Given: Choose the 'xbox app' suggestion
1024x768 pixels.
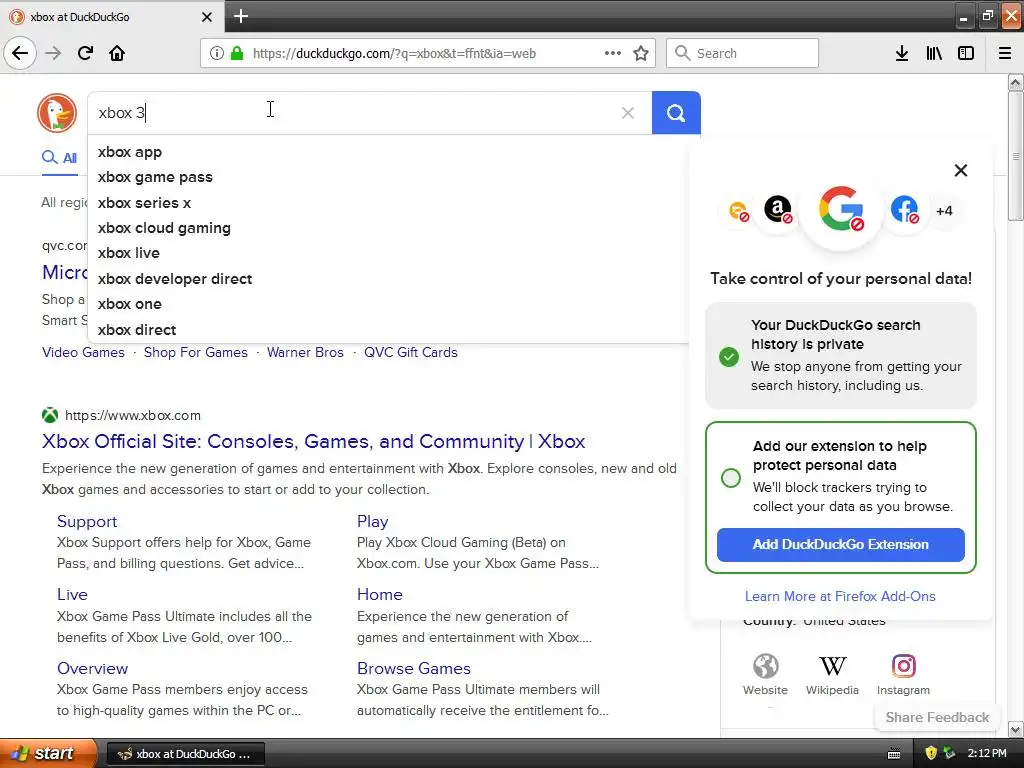Looking at the screenshot, I should click(x=129, y=152).
